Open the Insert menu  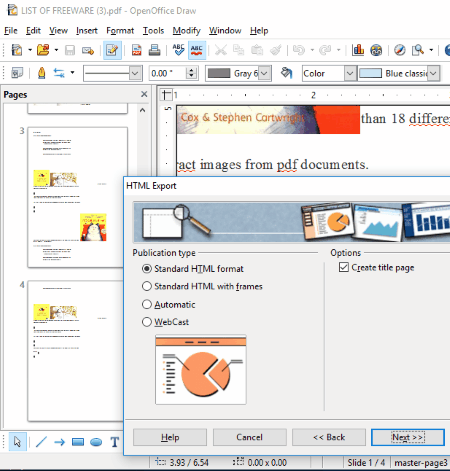[87, 31]
